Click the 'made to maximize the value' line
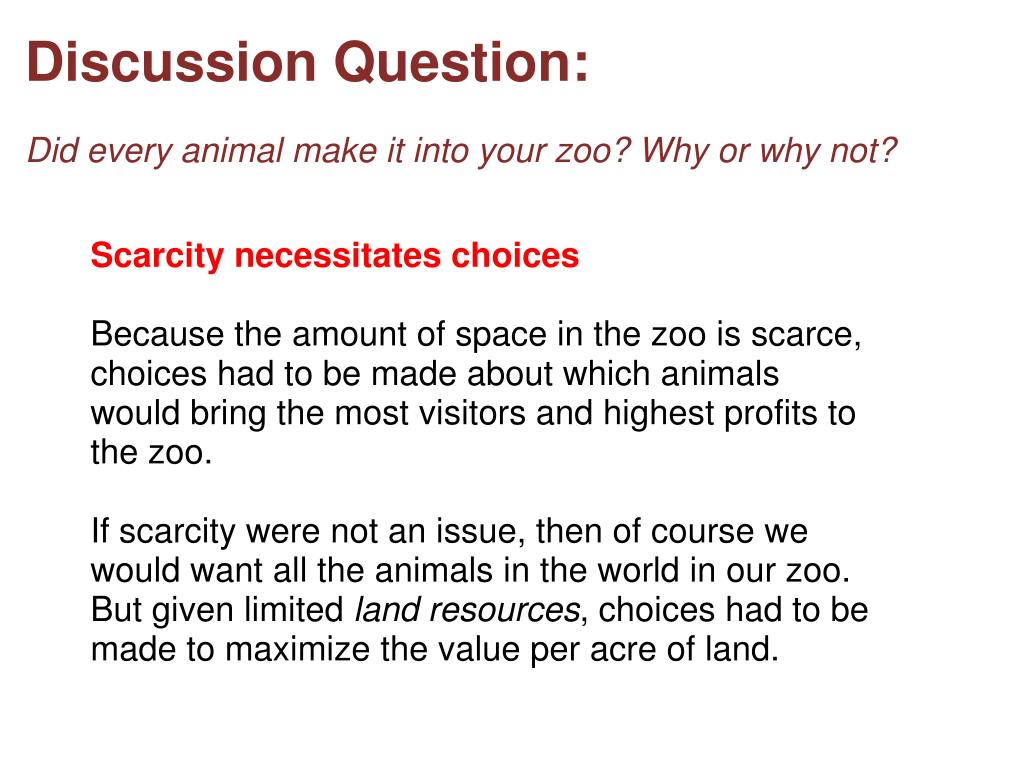 (435, 650)
